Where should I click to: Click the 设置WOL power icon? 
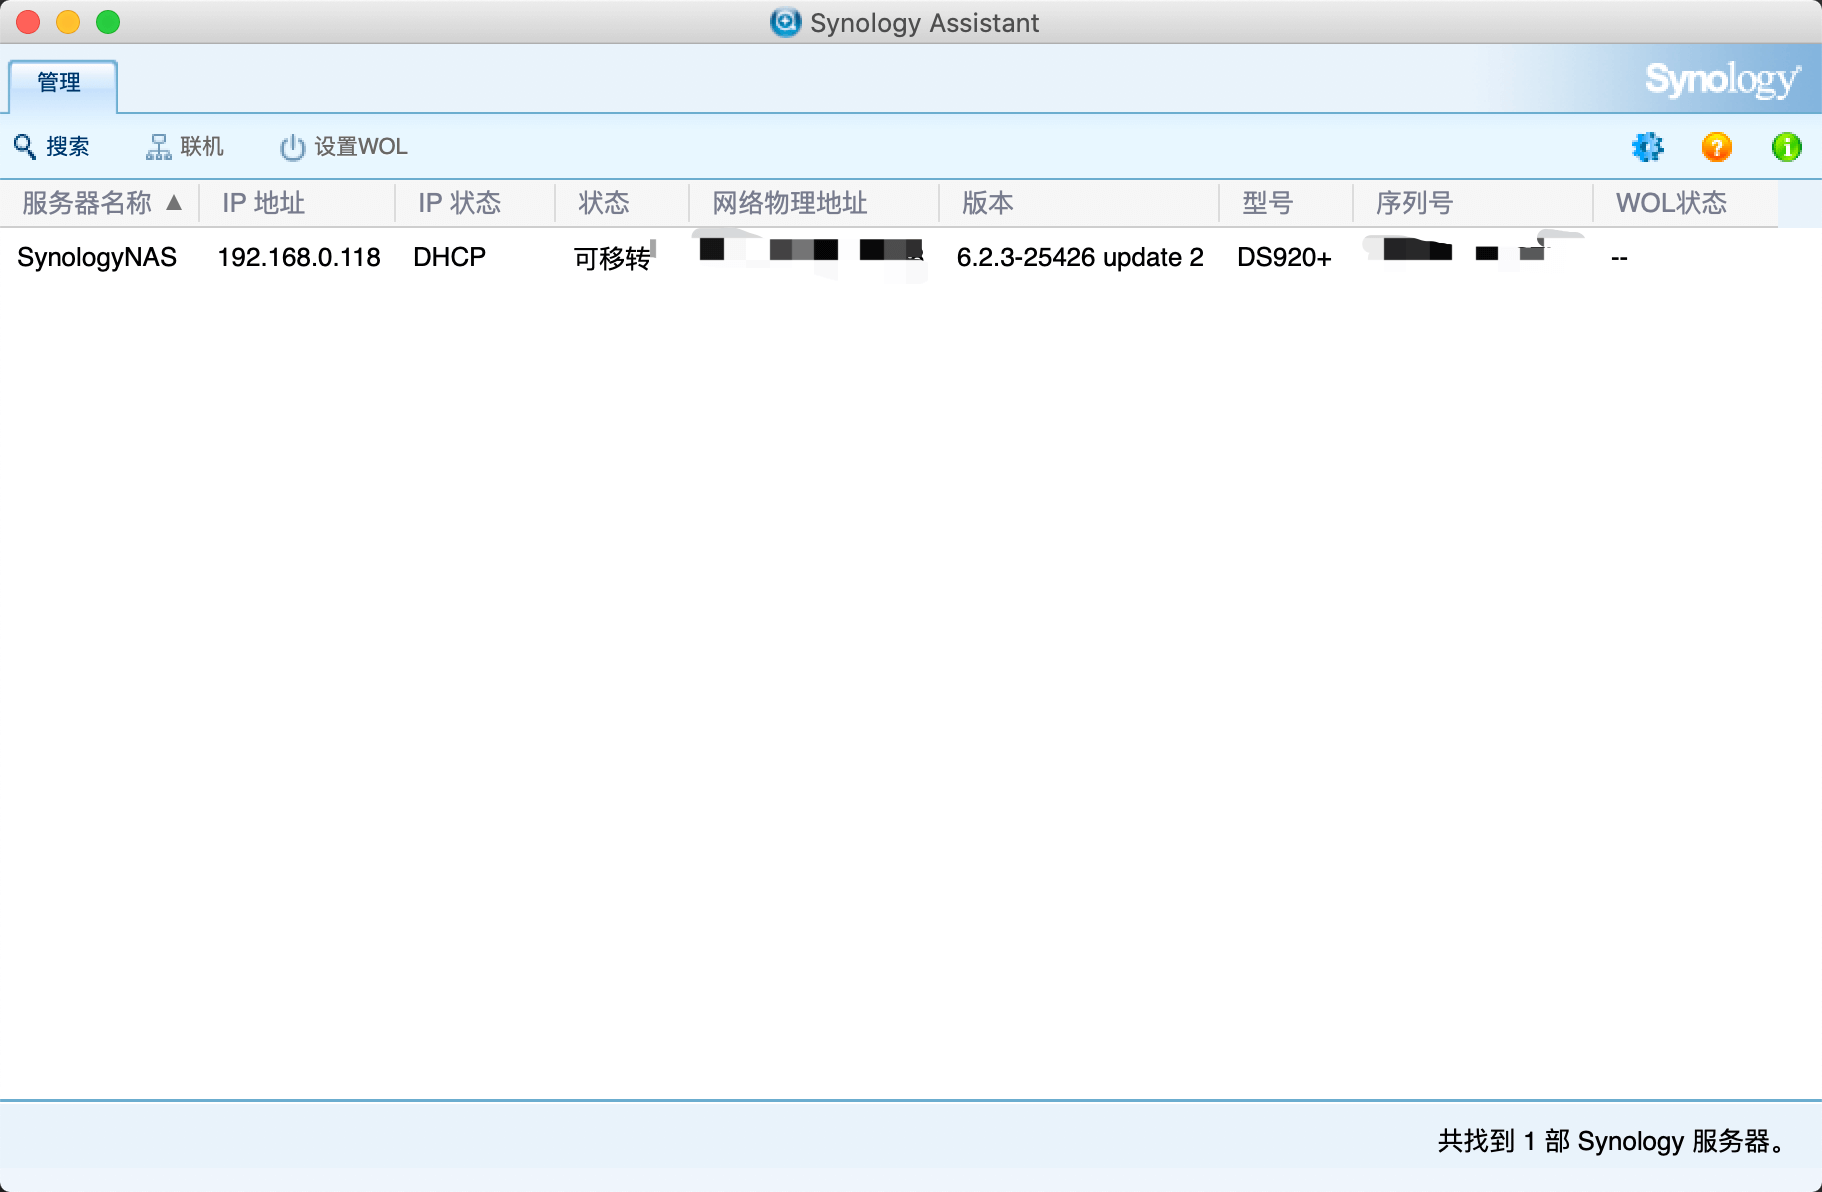(292, 147)
